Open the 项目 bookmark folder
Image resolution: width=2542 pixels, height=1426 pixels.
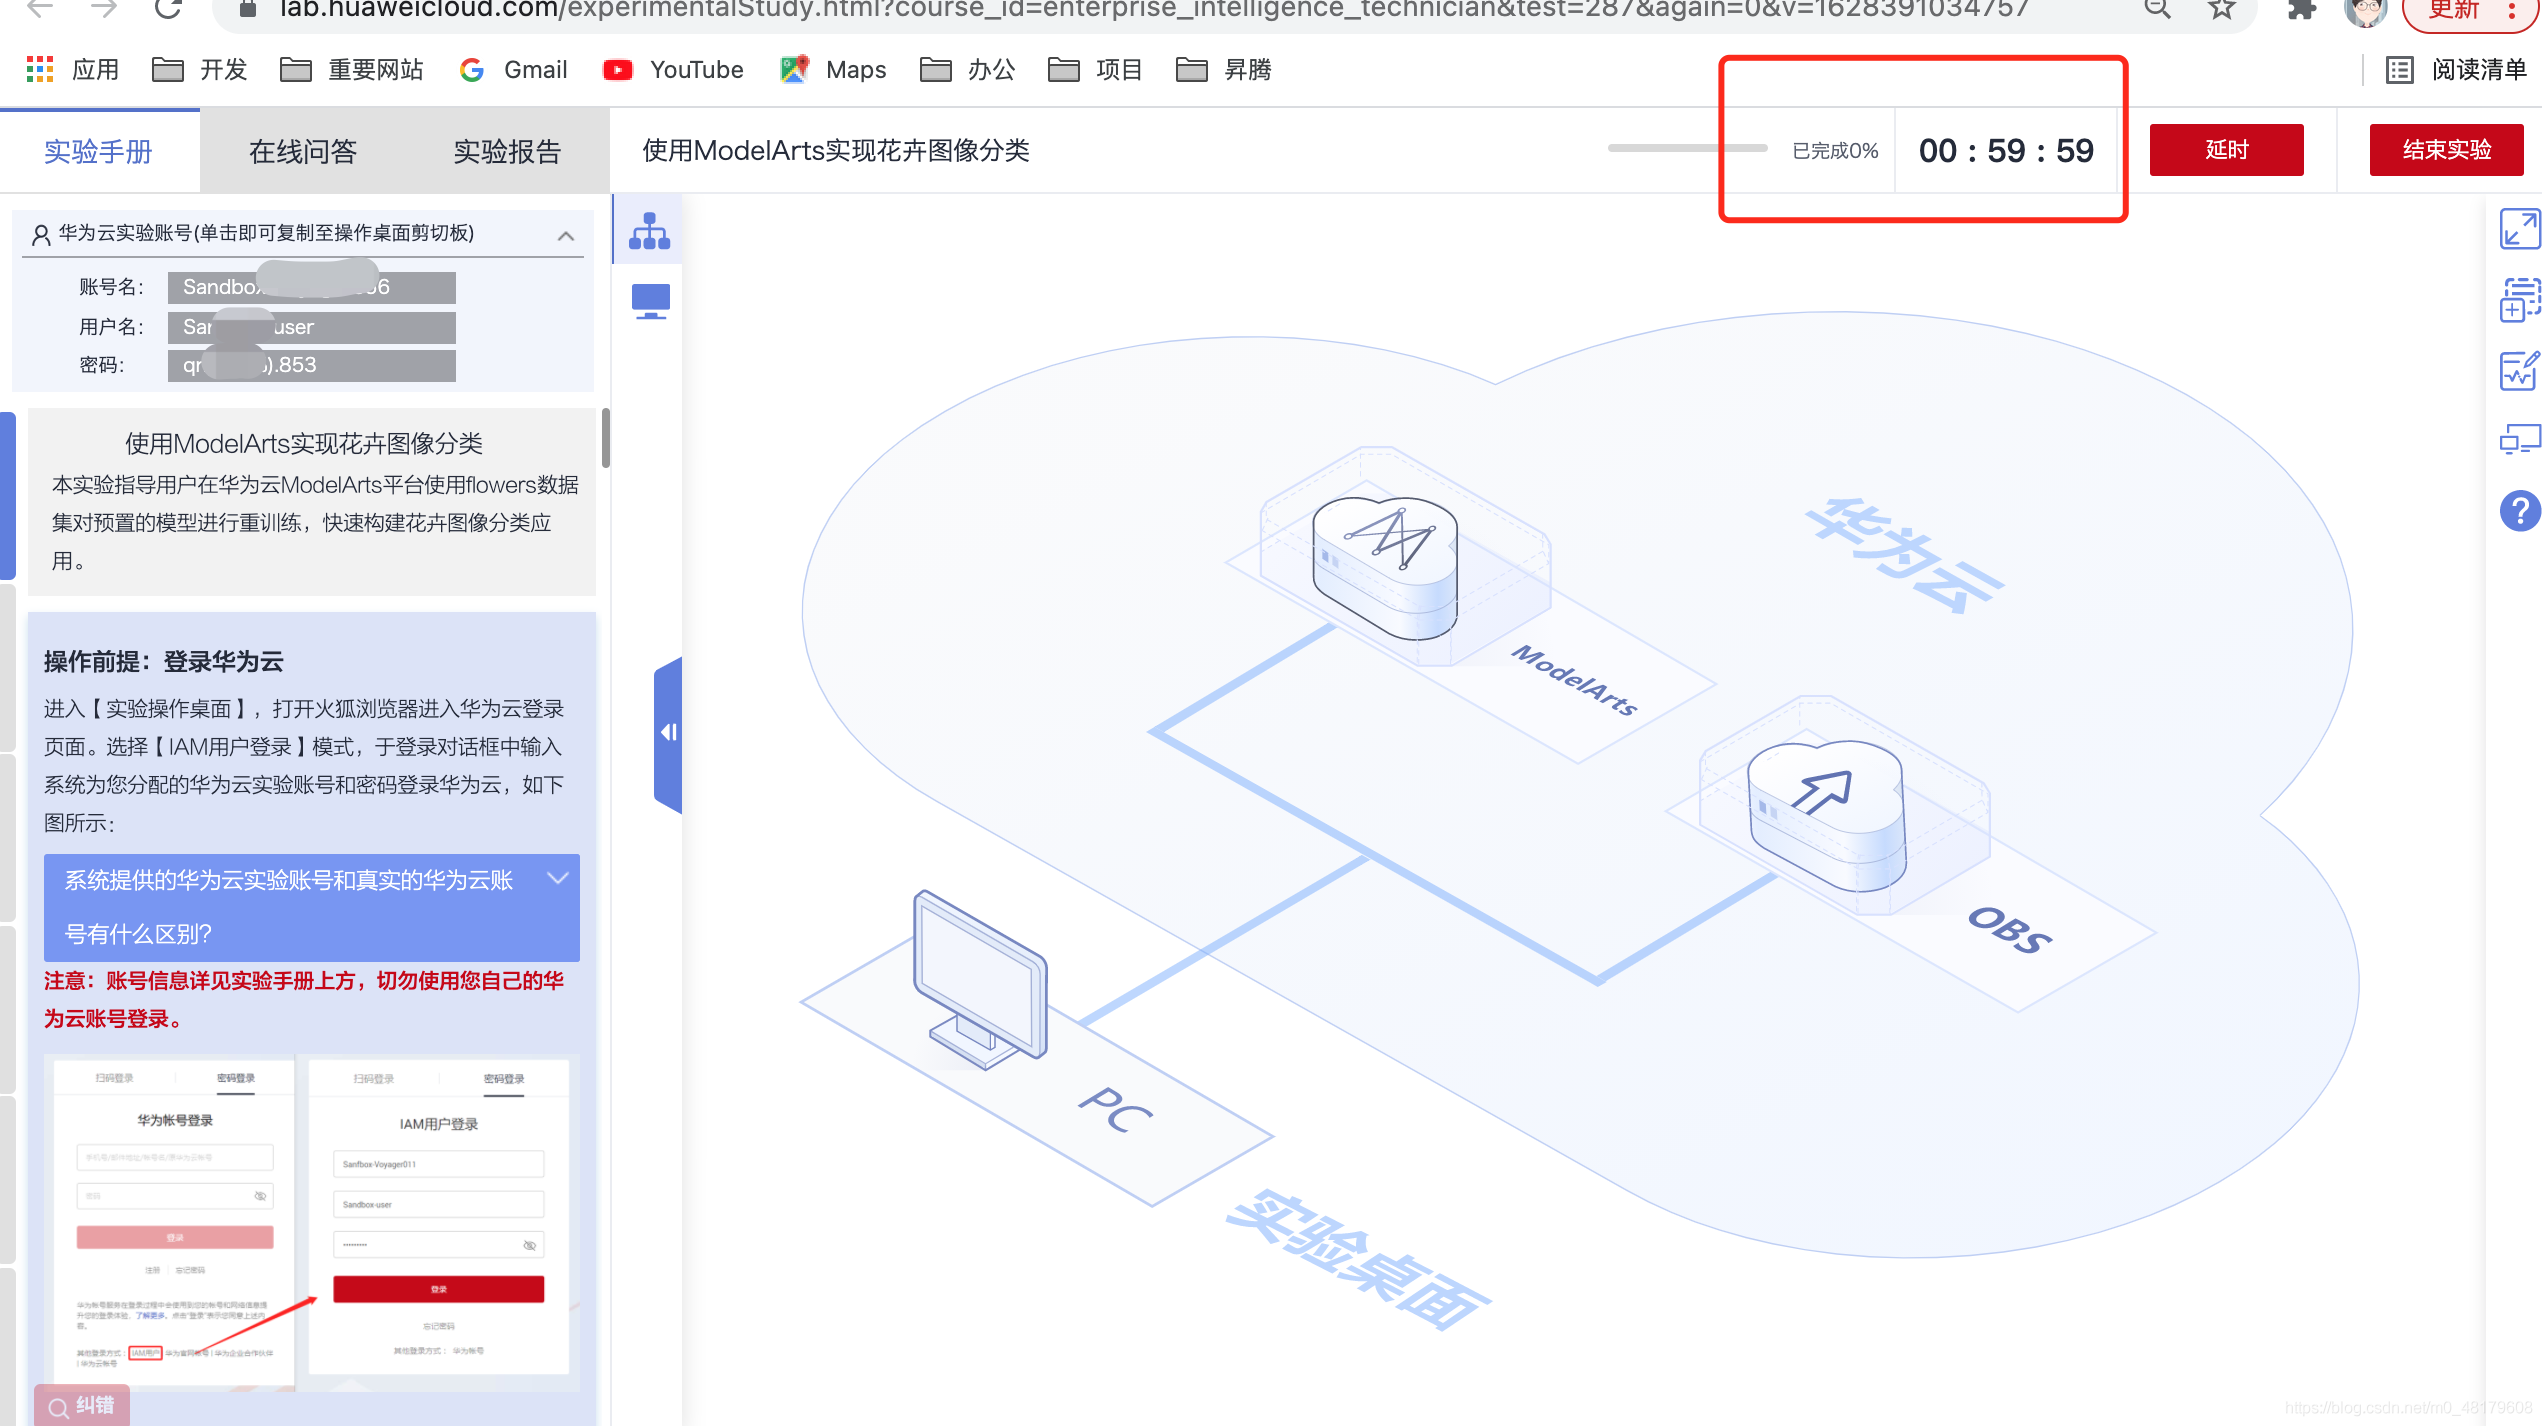[1096, 69]
